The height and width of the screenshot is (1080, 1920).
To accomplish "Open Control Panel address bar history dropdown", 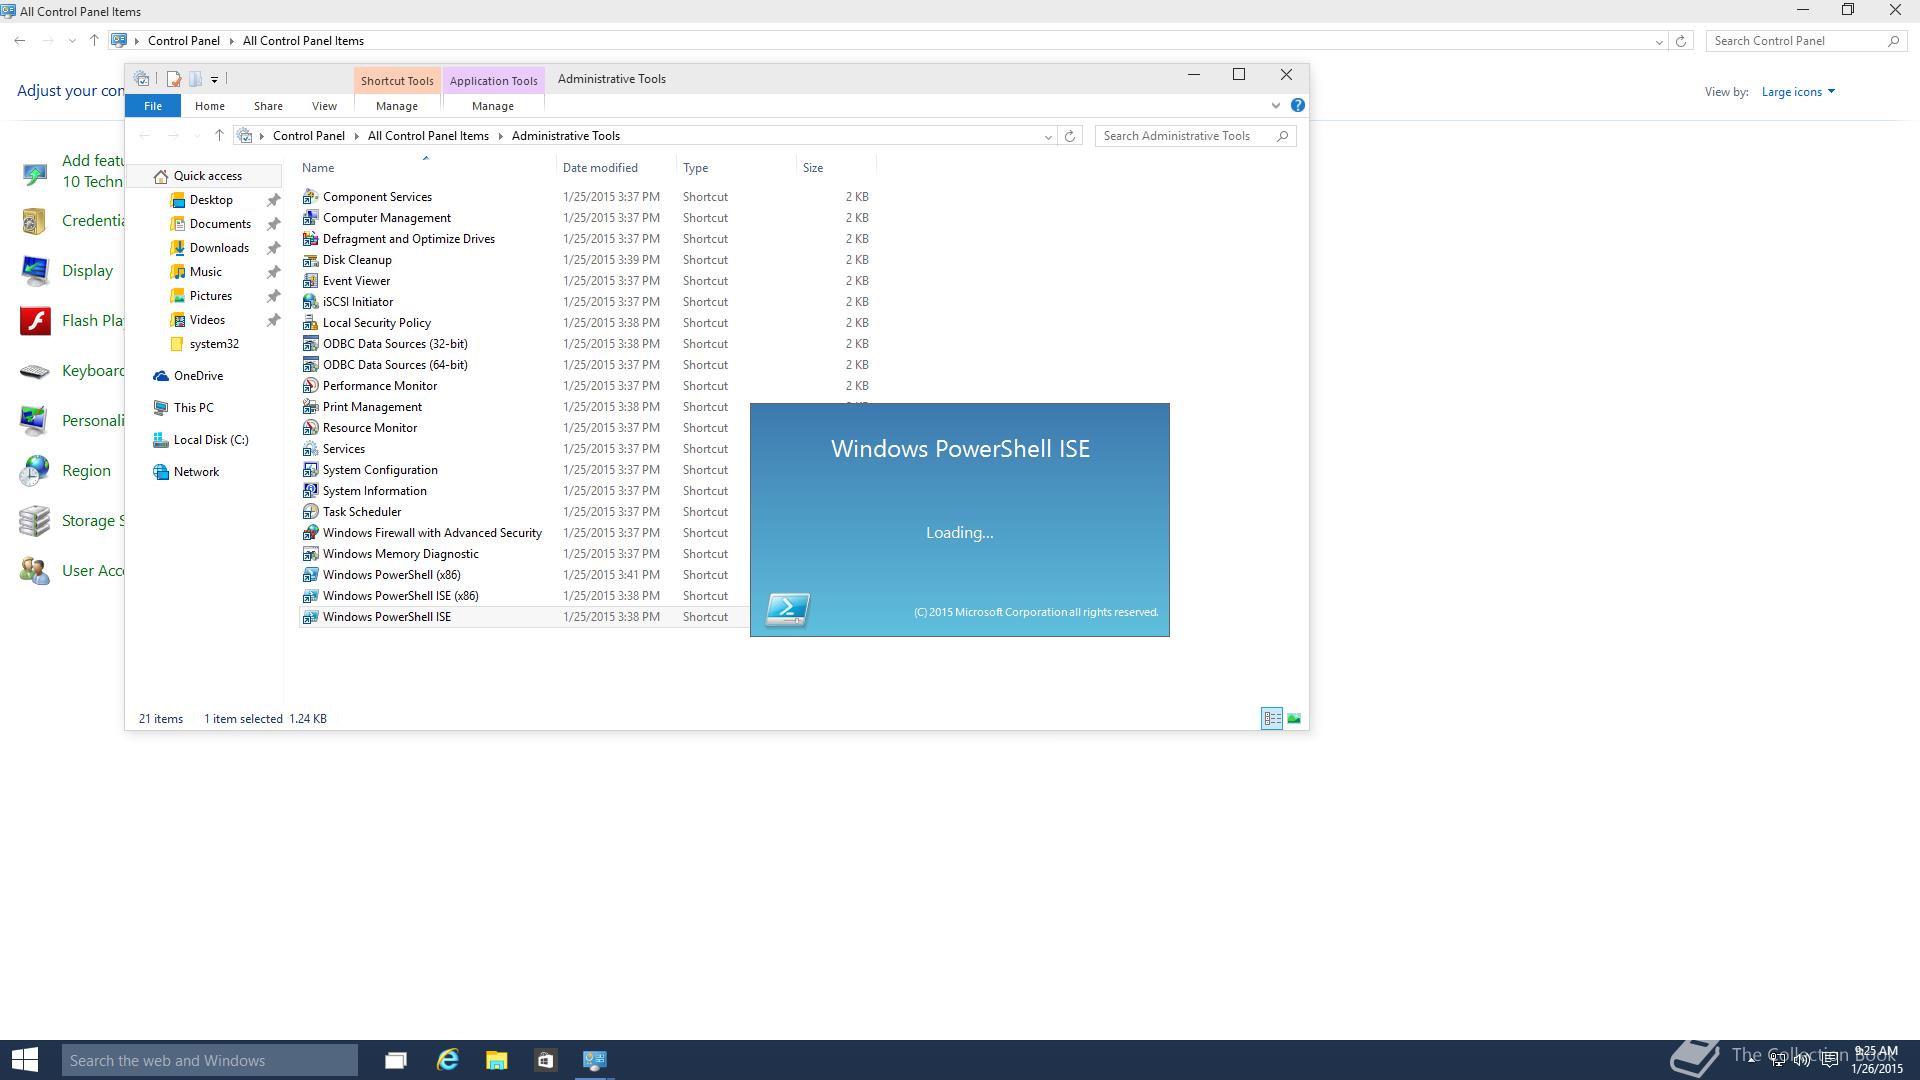I will 1659,41.
